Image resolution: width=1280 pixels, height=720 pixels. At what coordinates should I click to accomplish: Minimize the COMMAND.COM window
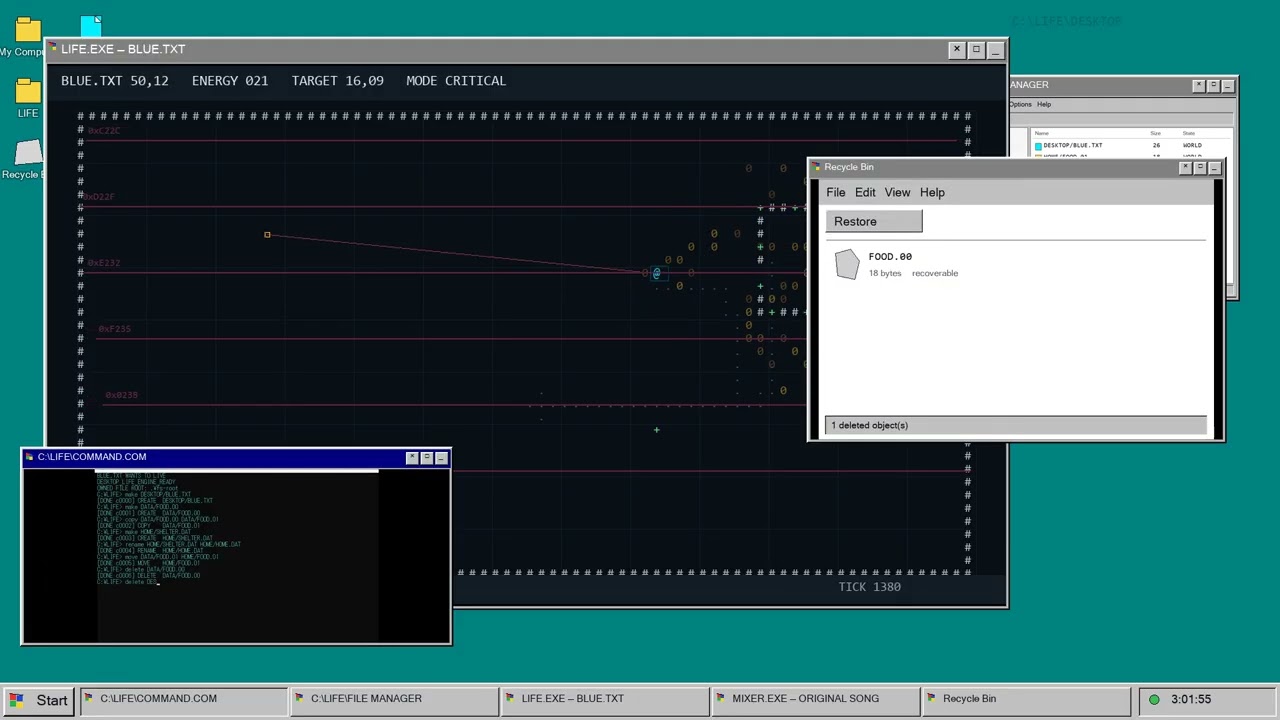(x=441, y=458)
